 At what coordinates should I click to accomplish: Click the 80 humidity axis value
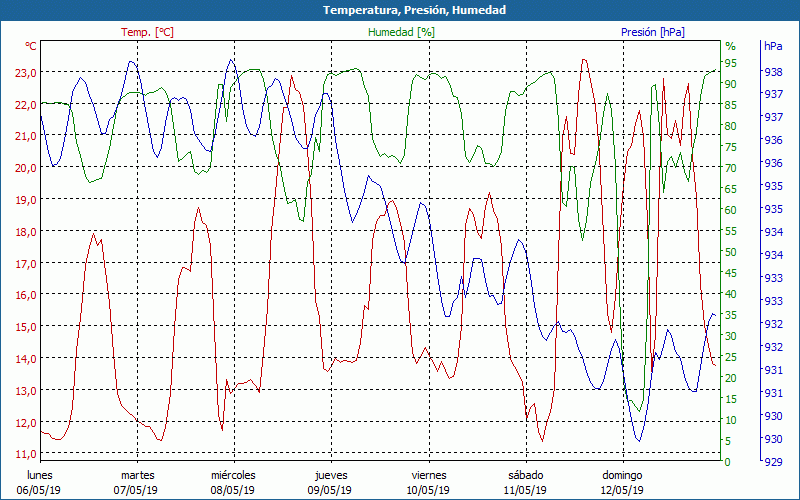pos(731,126)
